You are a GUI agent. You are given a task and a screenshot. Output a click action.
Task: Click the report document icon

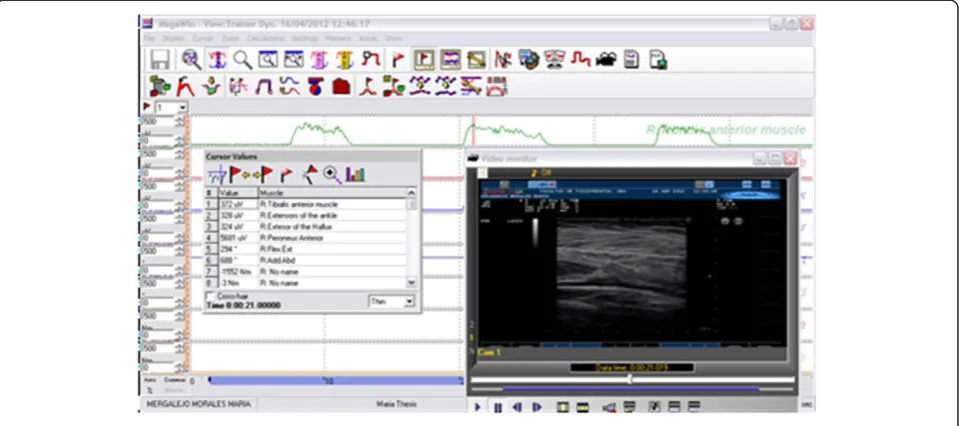tap(631, 59)
